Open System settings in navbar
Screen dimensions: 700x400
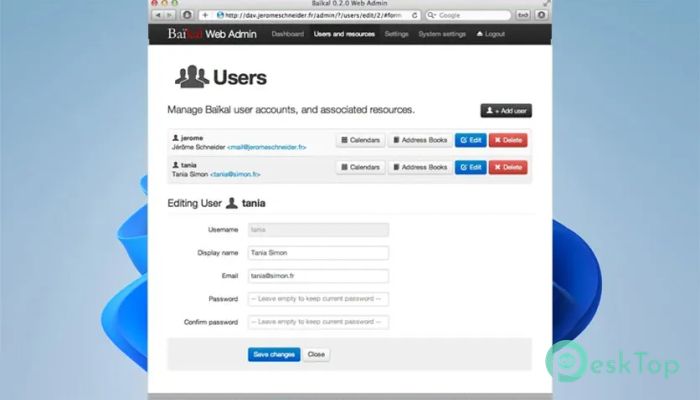pos(442,34)
